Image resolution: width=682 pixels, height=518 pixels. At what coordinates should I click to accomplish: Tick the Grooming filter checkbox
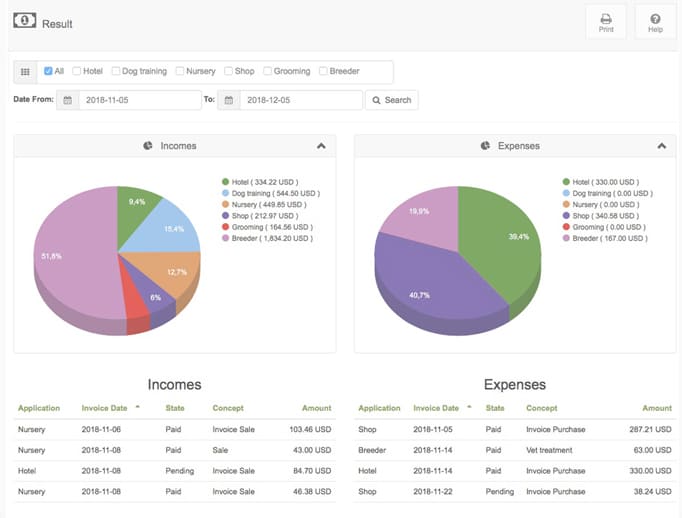(x=267, y=71)
